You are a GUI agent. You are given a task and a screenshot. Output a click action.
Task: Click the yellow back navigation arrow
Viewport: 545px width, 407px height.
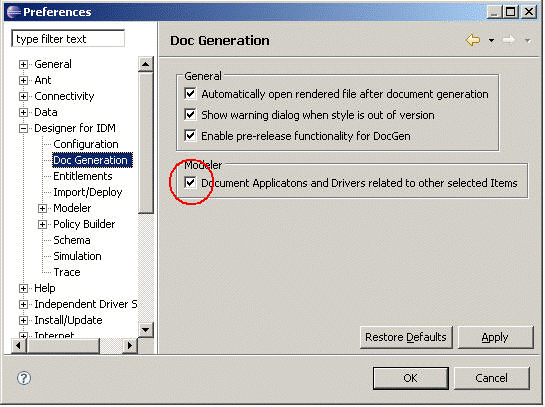pyautogui.click(x=473, y=40)
